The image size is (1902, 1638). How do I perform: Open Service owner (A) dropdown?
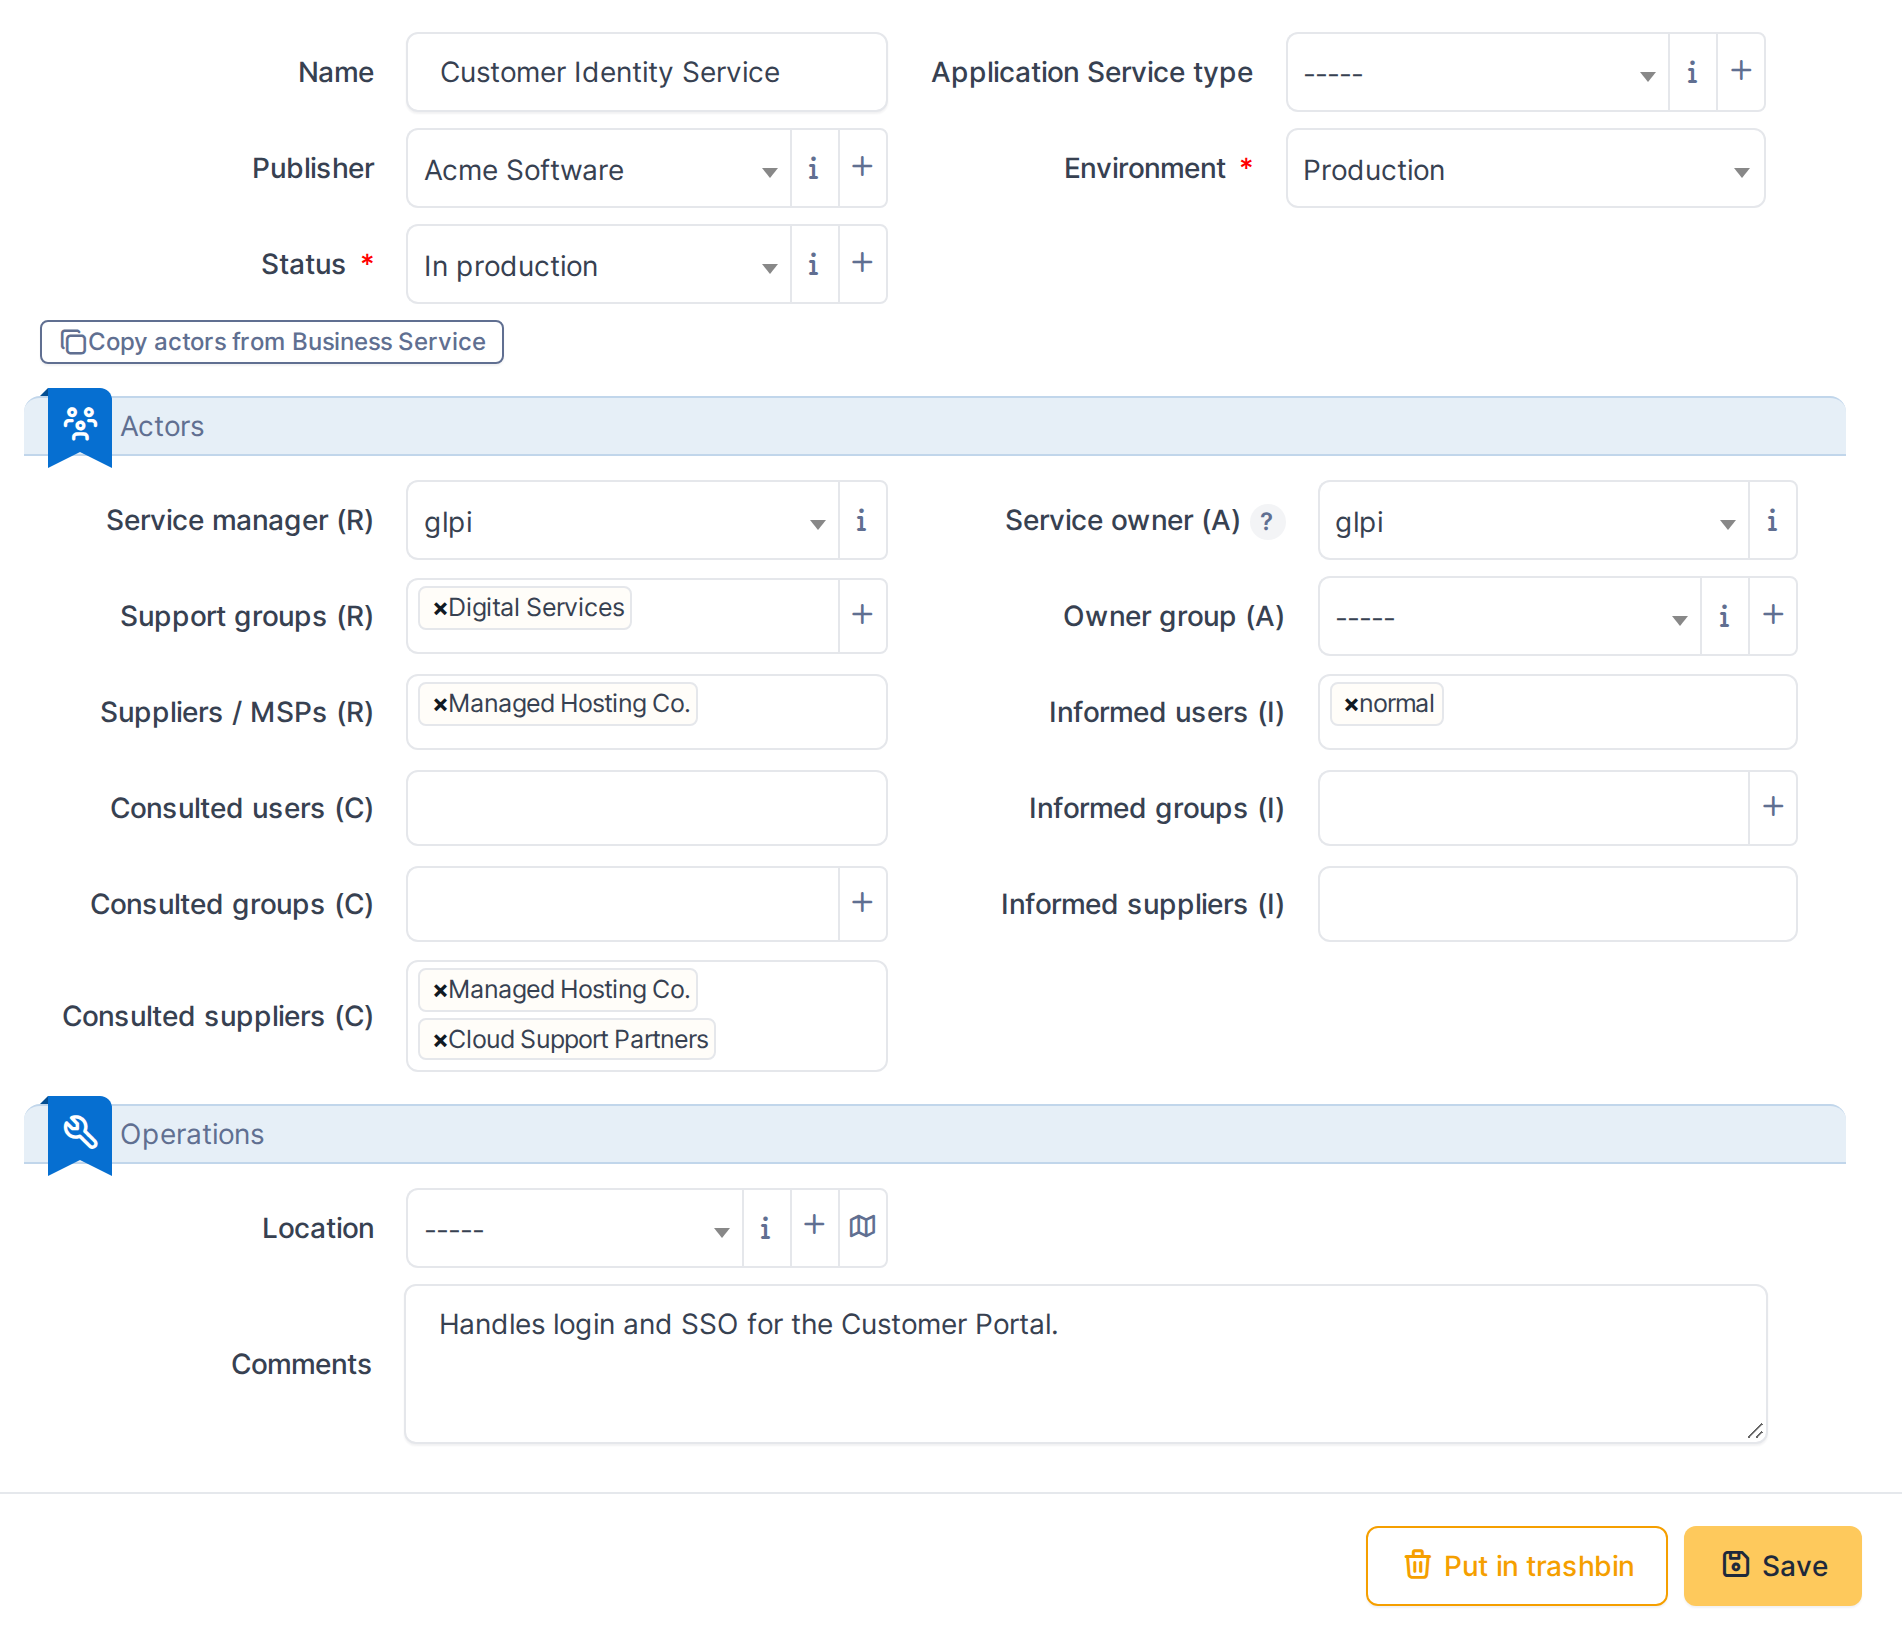1534,521
